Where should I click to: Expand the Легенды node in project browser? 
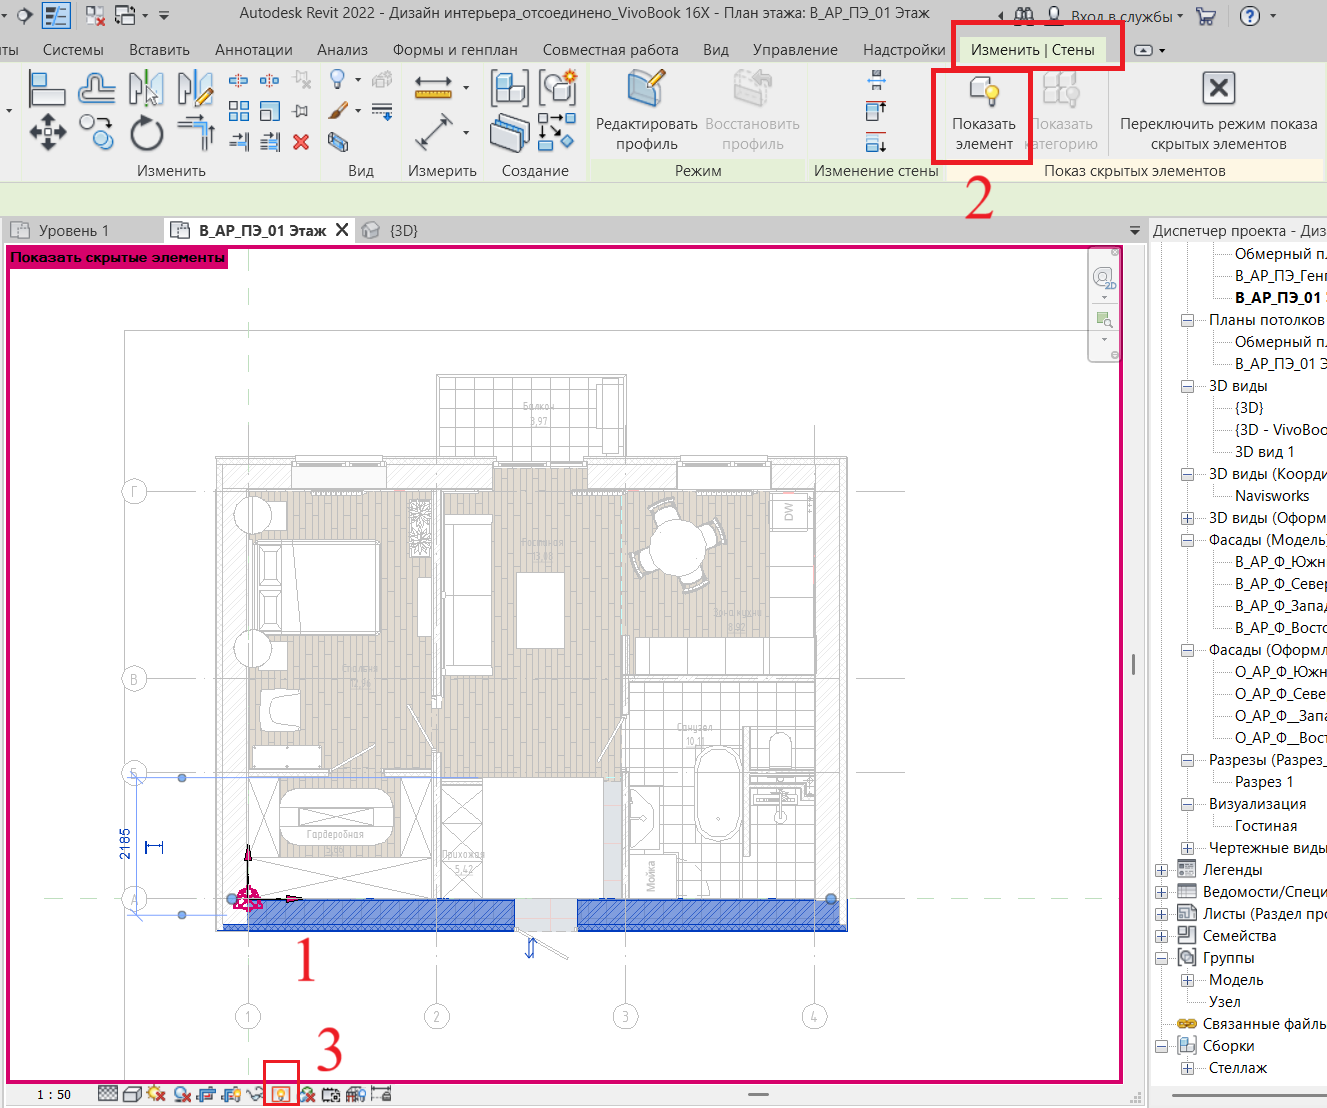point(1161,870)
